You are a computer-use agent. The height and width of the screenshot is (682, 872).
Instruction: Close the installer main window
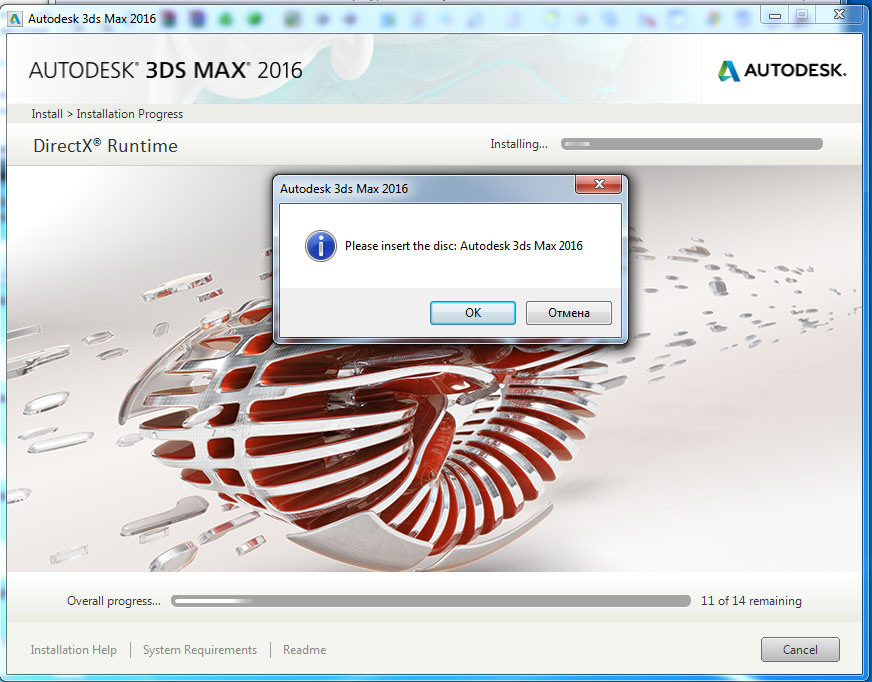click(x=839, y=15)
